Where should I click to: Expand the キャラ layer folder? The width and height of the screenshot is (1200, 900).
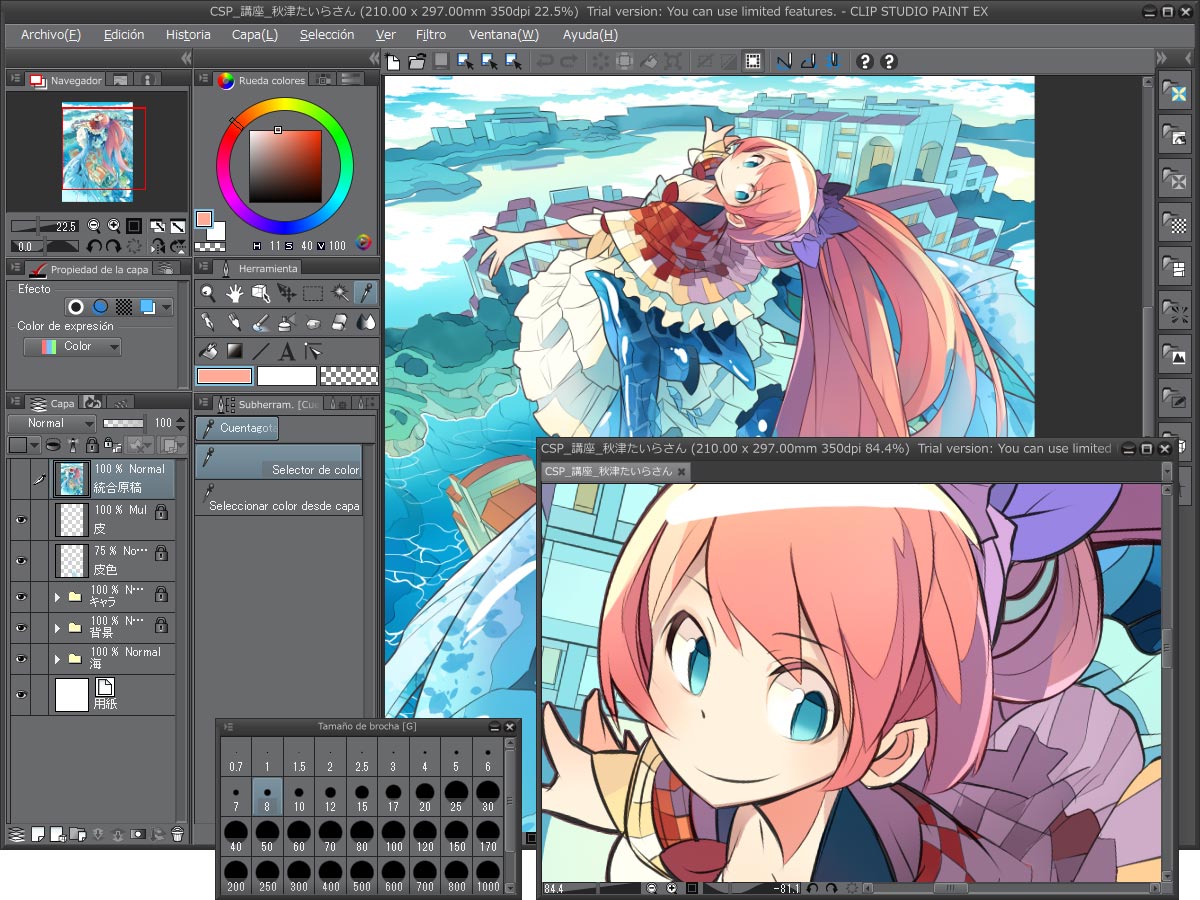pyautogui.click(x=57, y=598)
